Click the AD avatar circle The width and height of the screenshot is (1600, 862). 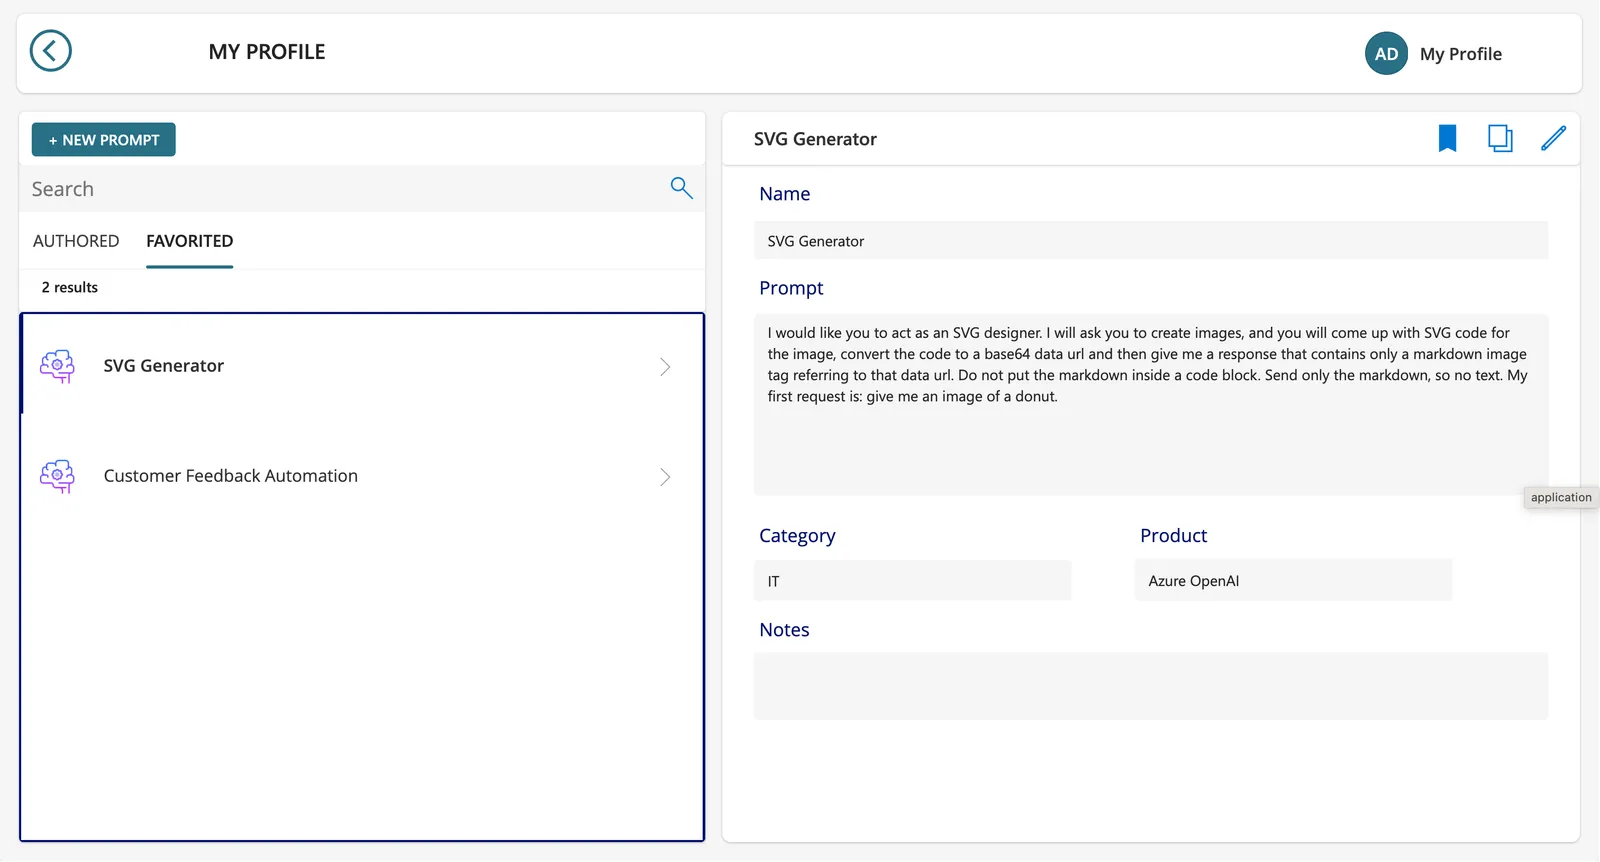pyautogui.click(x=1386, y=54)
